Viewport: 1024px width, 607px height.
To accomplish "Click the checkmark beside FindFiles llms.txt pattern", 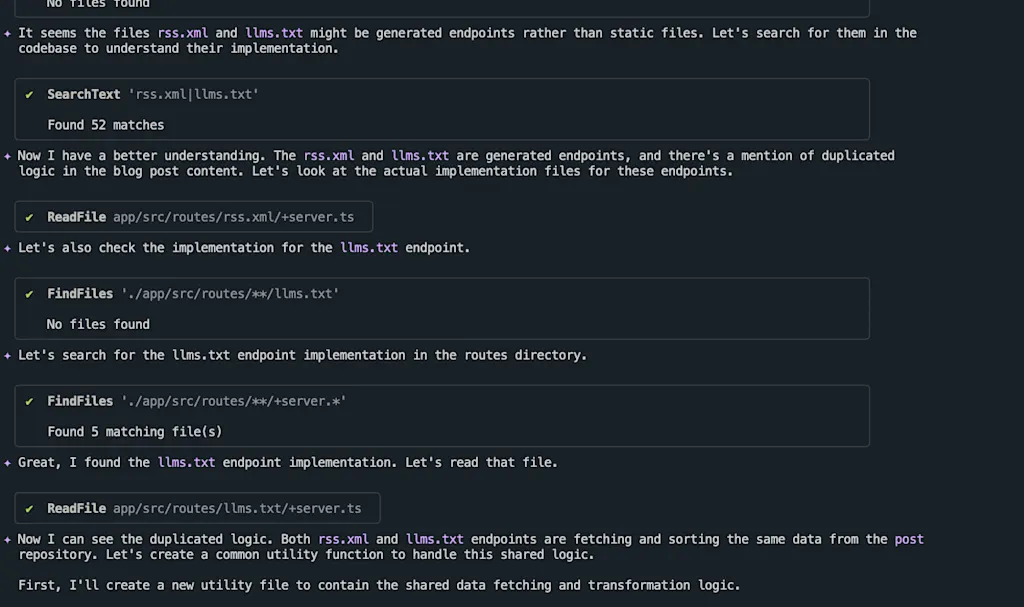I will (x=29, y=294).
